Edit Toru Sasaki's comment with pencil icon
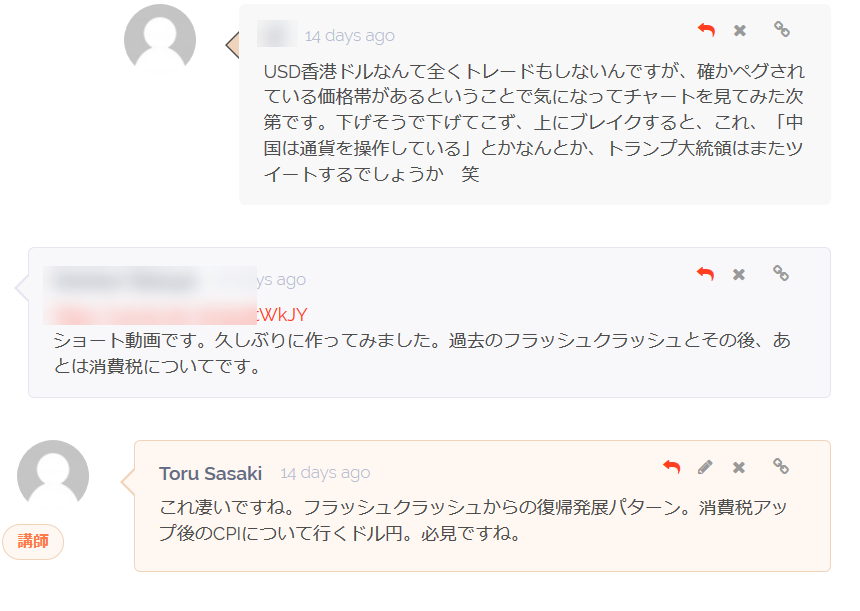The image size is (860, 611). pyautogui.click(x=705, y=467)
